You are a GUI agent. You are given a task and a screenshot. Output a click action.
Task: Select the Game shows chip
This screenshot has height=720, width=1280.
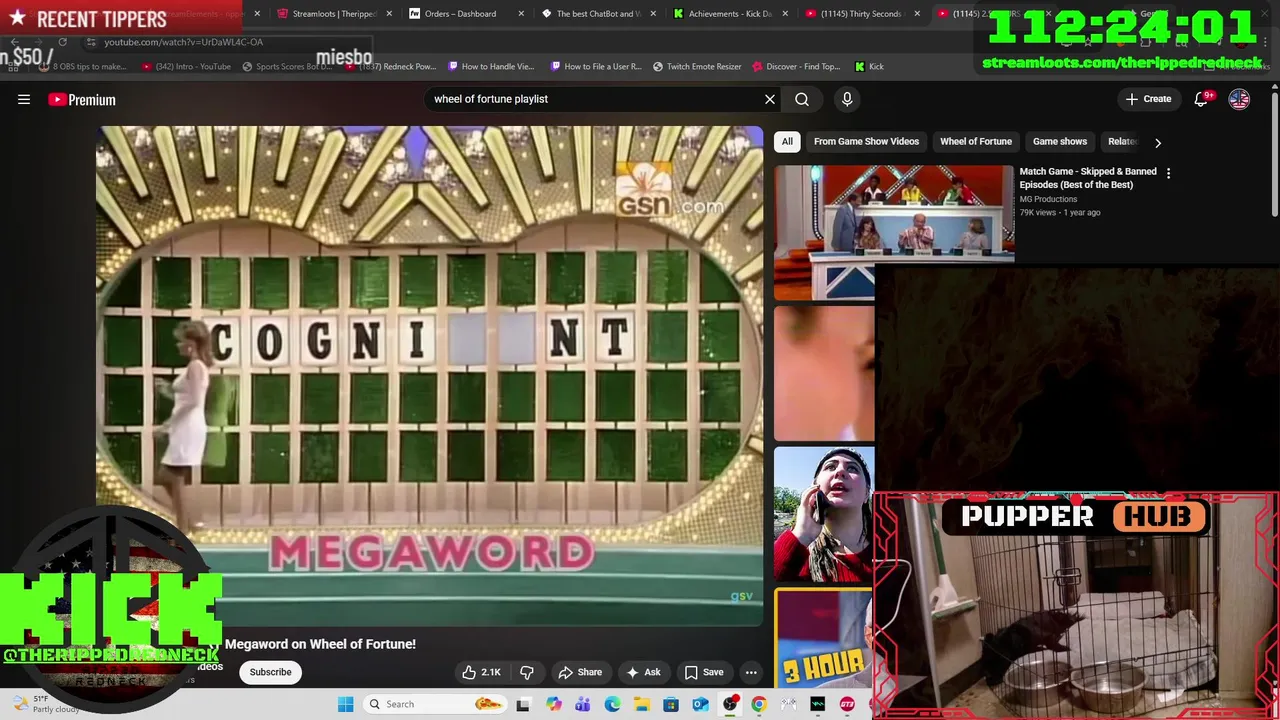(x=1060, y=141)
